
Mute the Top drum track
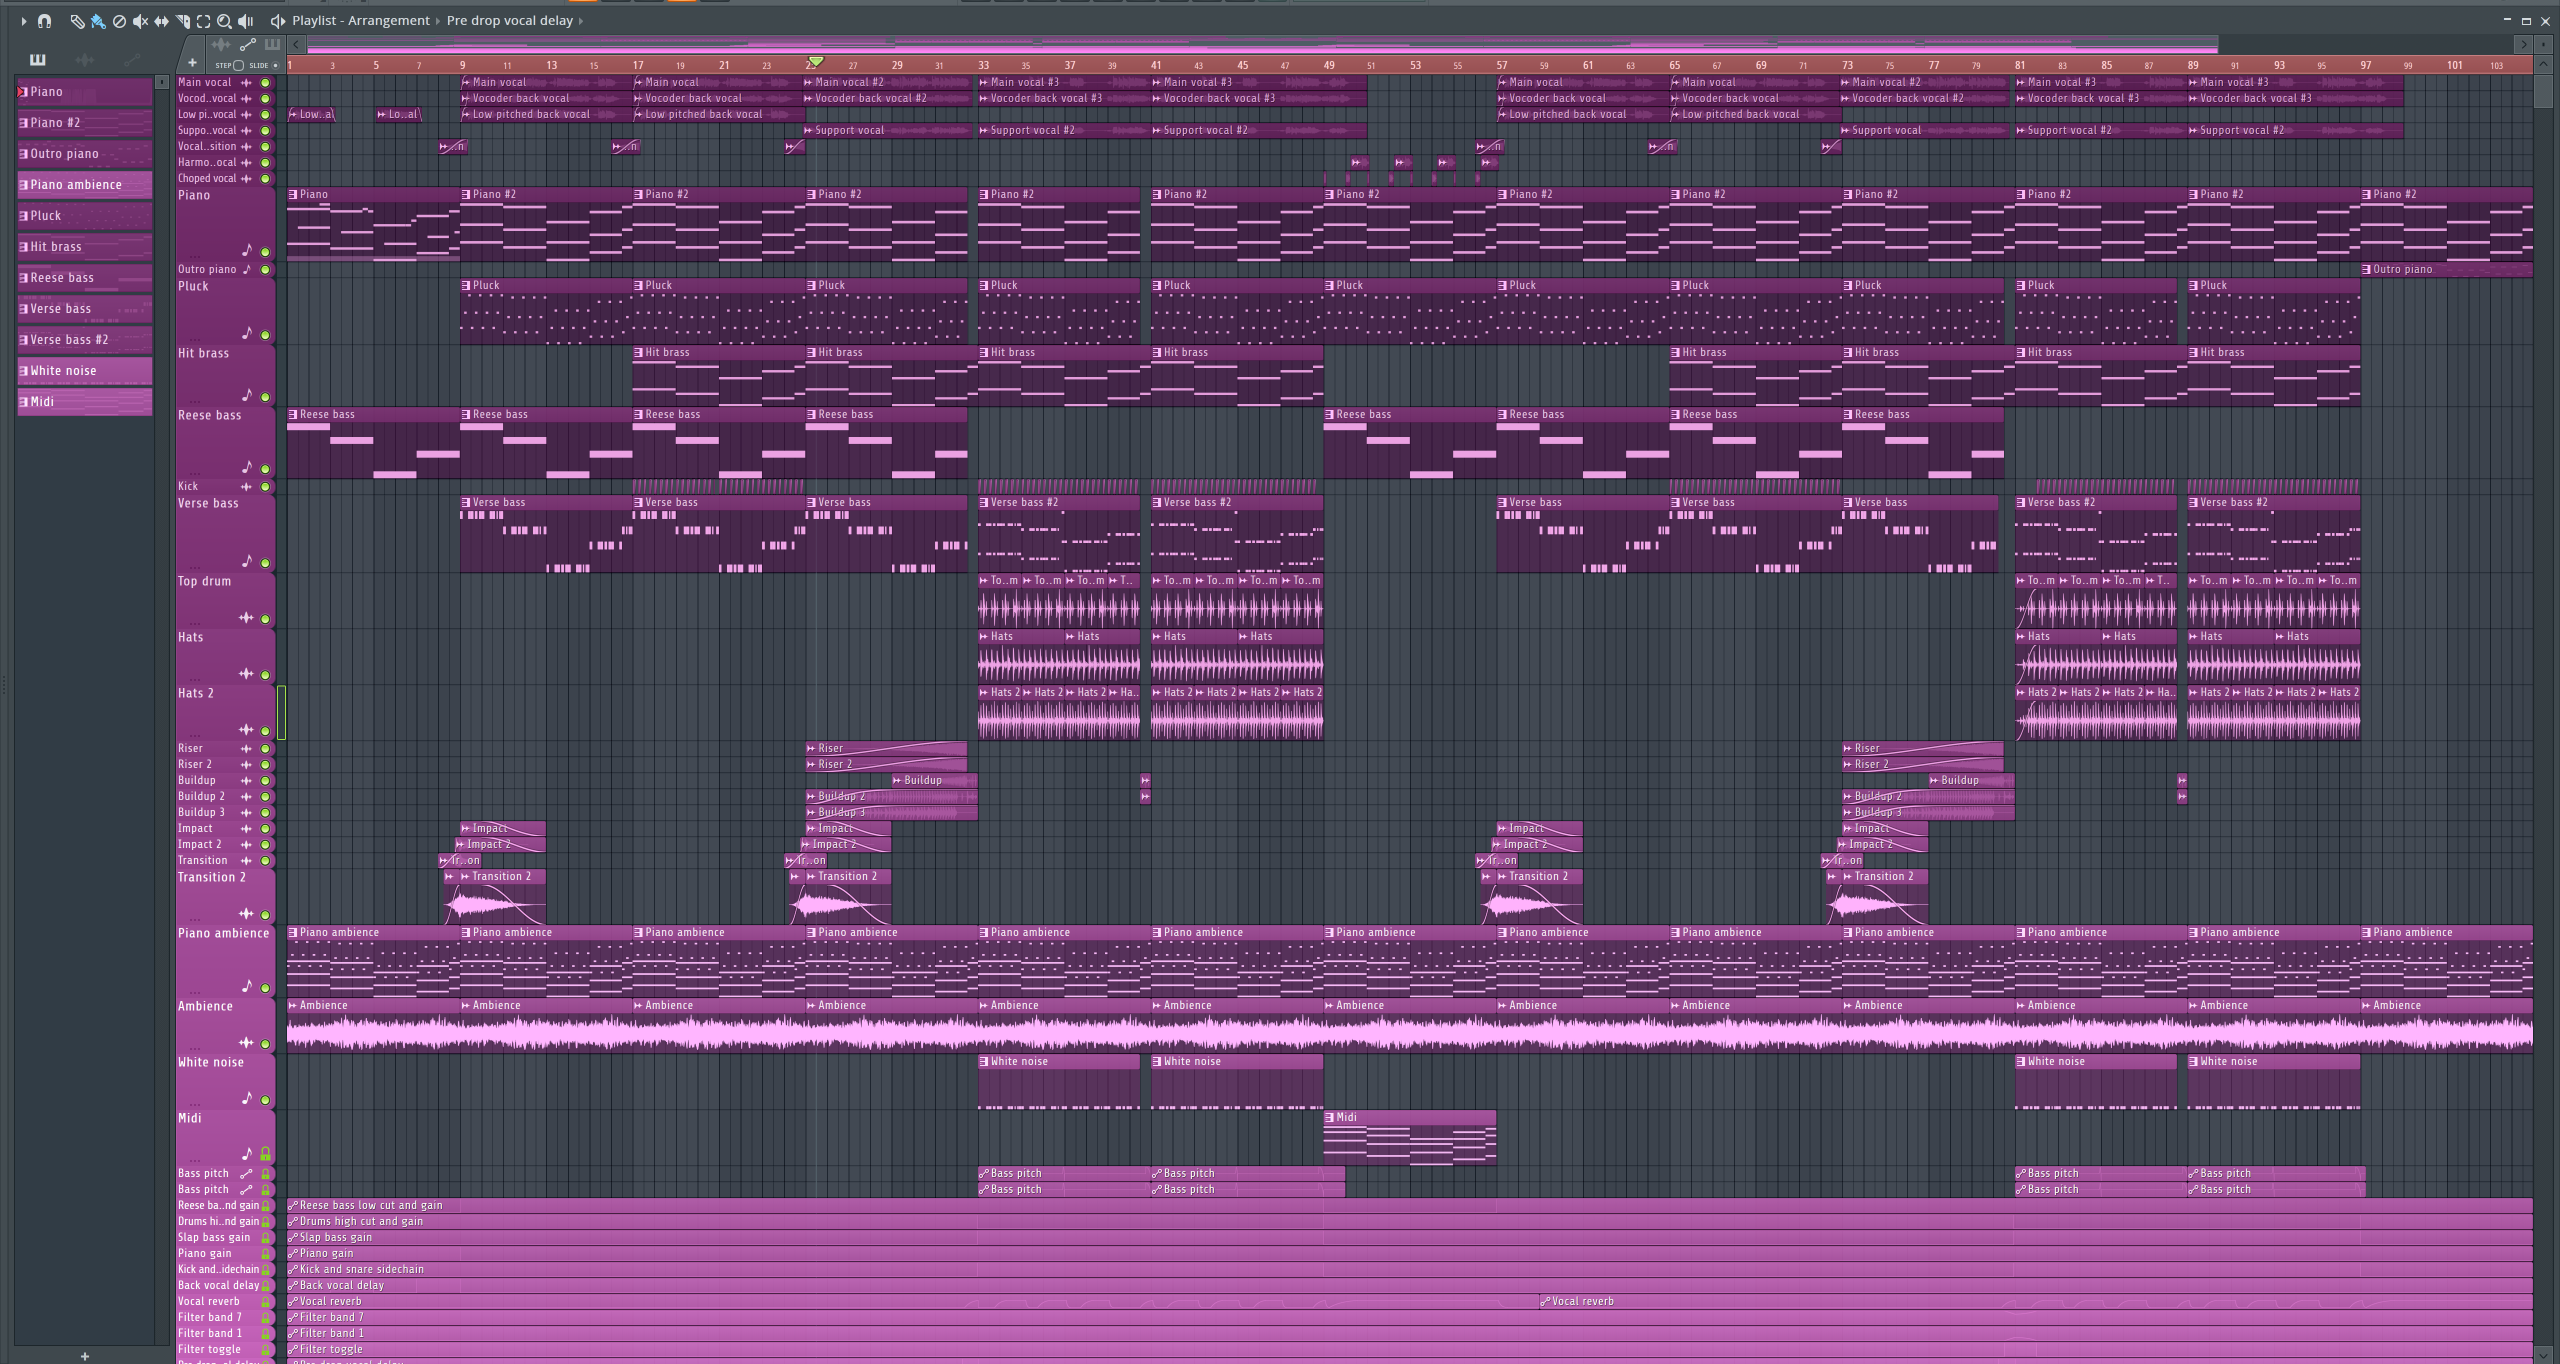click(265, 619)
